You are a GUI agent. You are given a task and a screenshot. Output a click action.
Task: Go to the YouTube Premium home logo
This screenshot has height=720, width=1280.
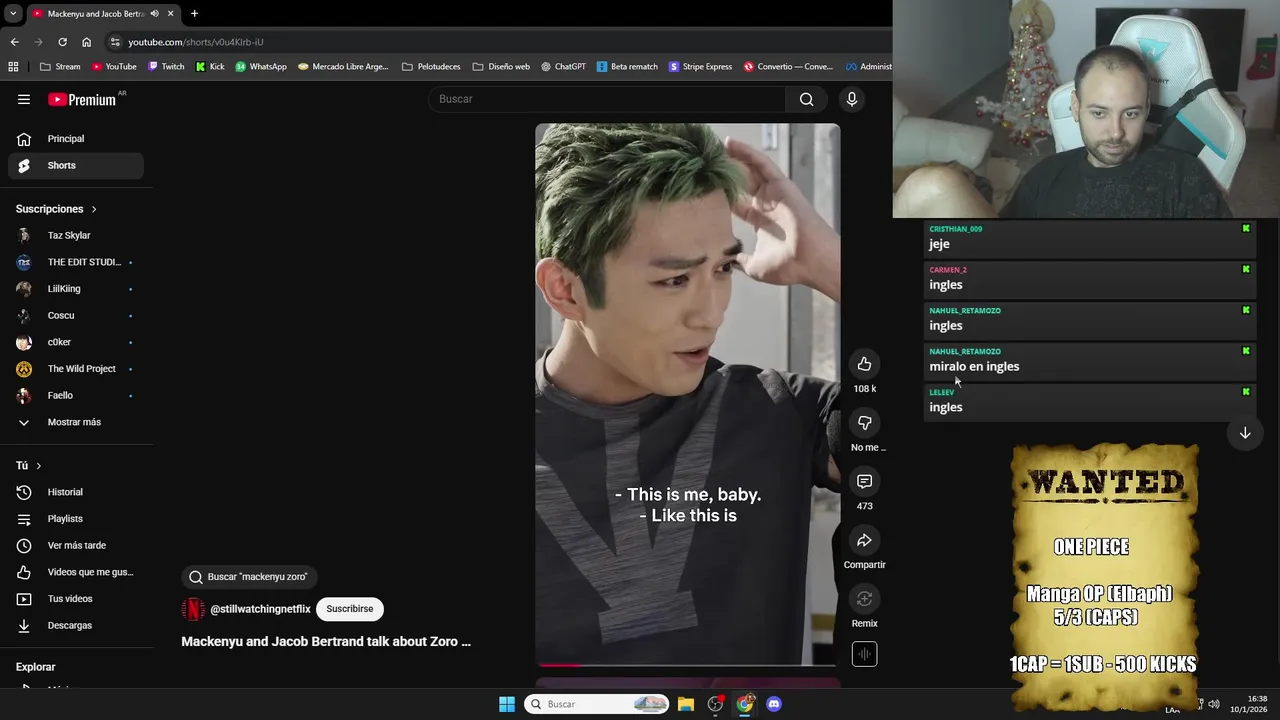pos(82,99)
